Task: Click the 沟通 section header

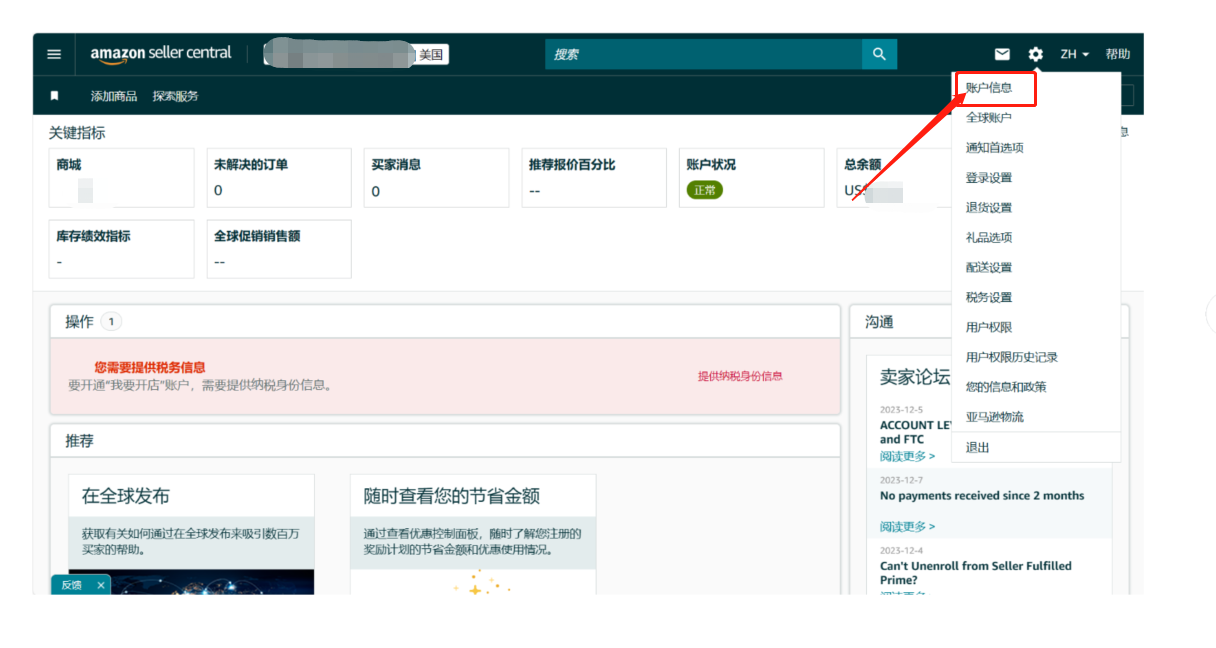Action: pyautogui.click(x=879, y=322)
